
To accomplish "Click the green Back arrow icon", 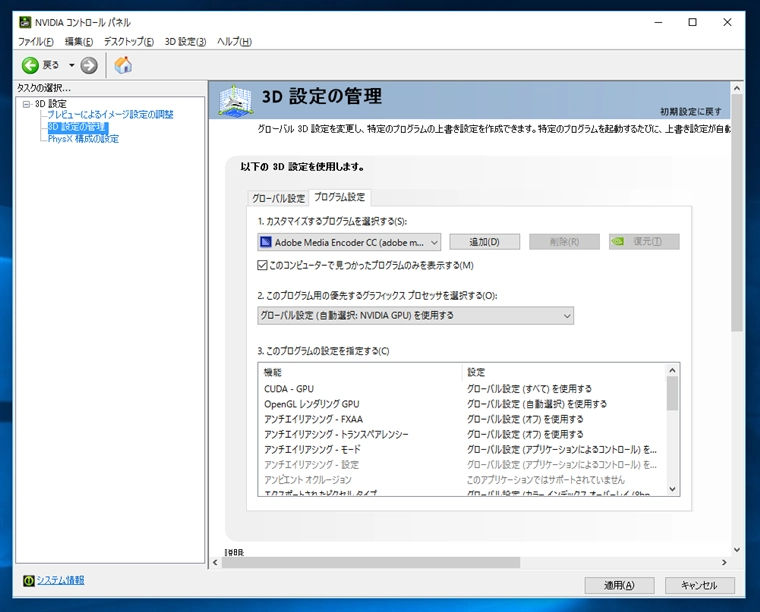I will (30, 65).
